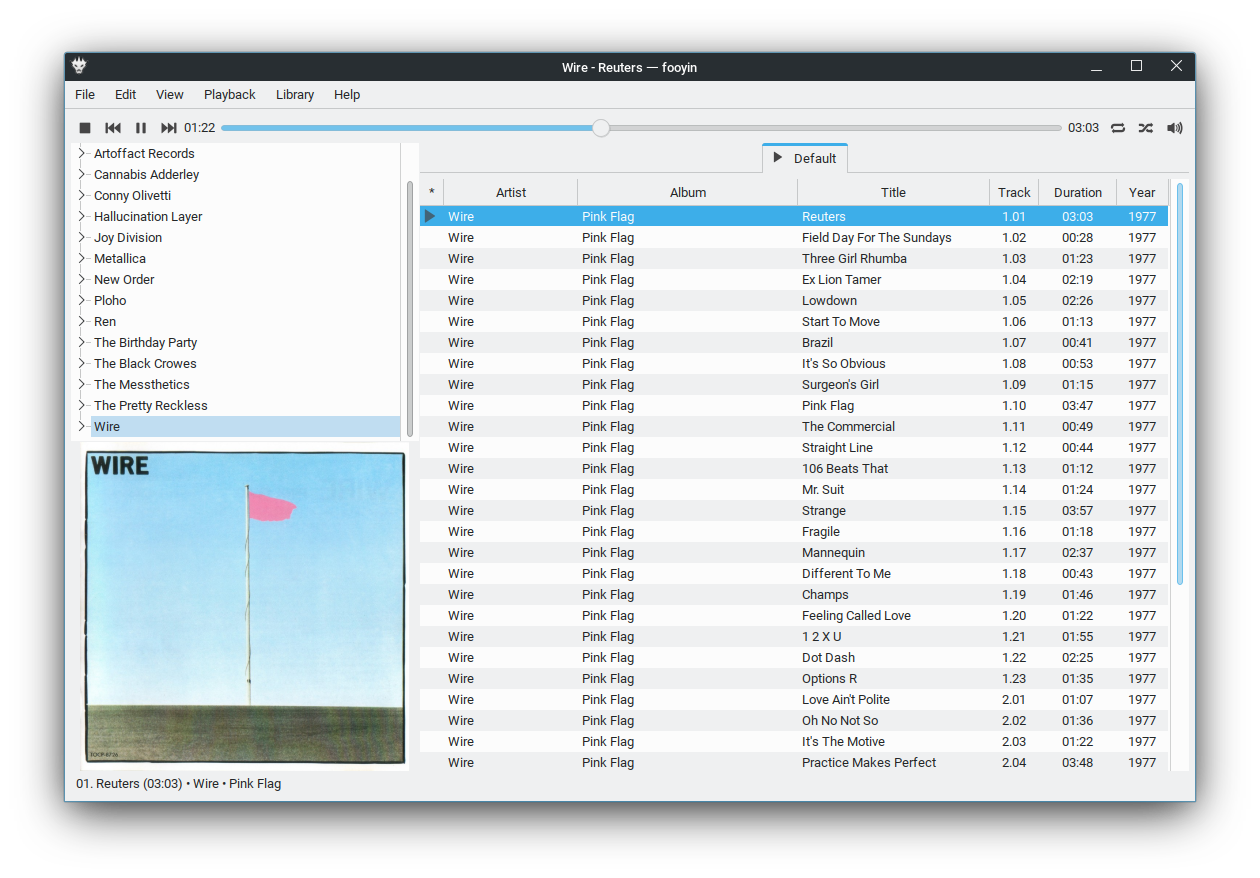Click the playing indicator arrow beside Reuters
1260x878 pixels.
(x=430, y=216)
